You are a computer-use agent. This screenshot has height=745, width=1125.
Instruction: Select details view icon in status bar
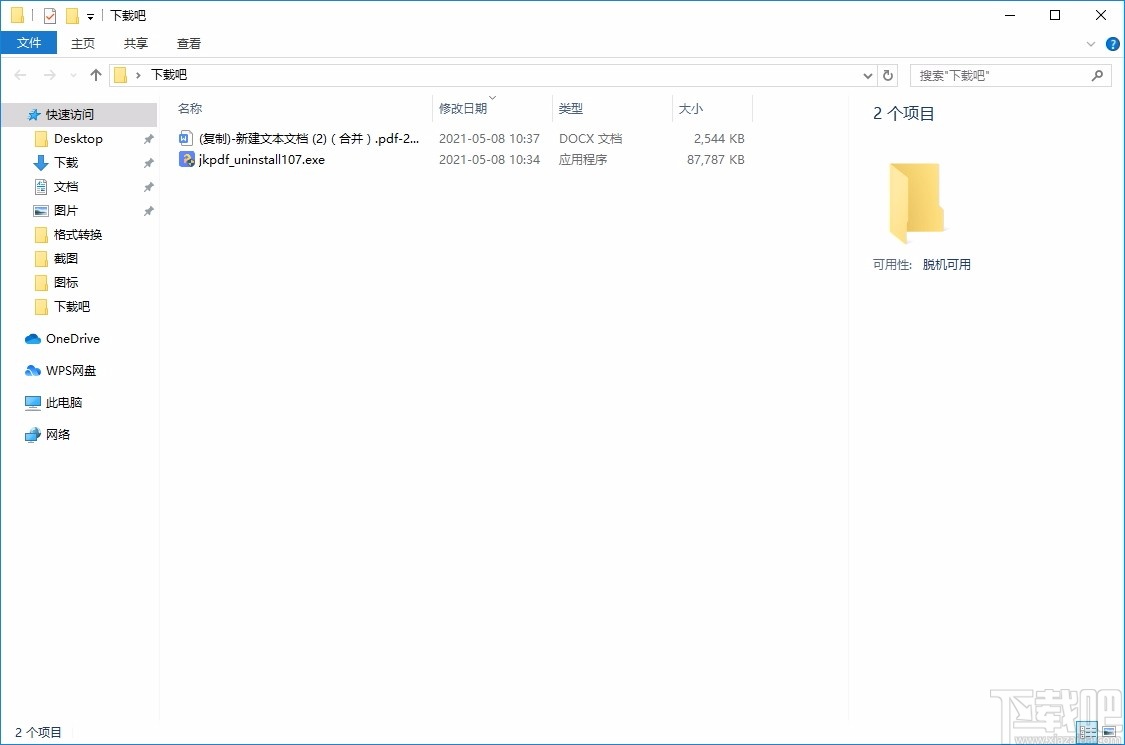(x=1087, y=731)
